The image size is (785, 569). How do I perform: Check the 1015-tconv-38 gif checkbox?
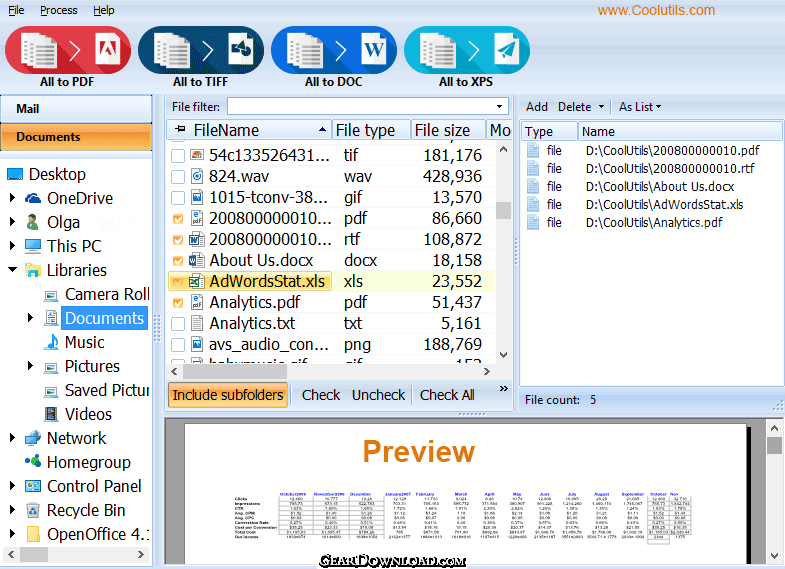(178, 198)
